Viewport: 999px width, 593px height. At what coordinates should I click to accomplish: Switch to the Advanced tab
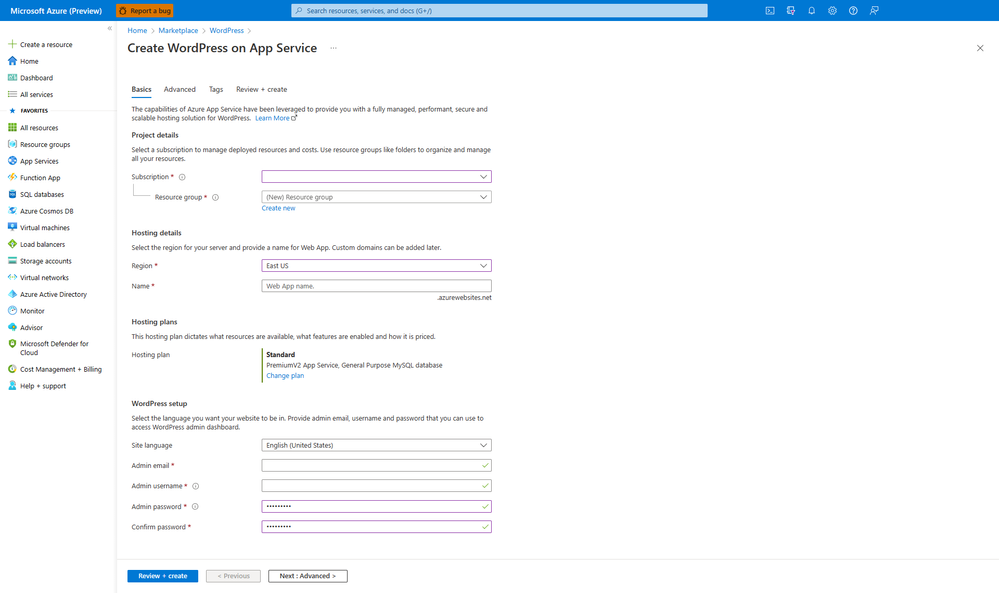(180, 89)
